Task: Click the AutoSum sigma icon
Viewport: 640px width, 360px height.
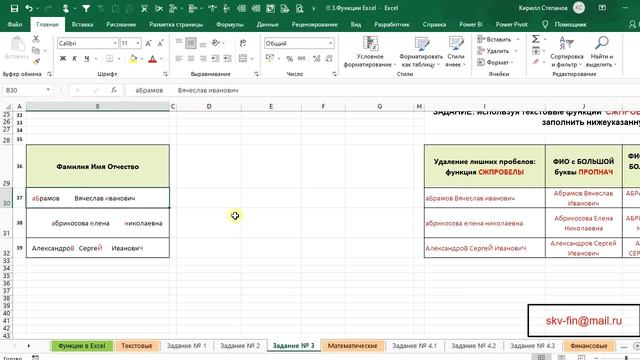Action: (536, 39)
